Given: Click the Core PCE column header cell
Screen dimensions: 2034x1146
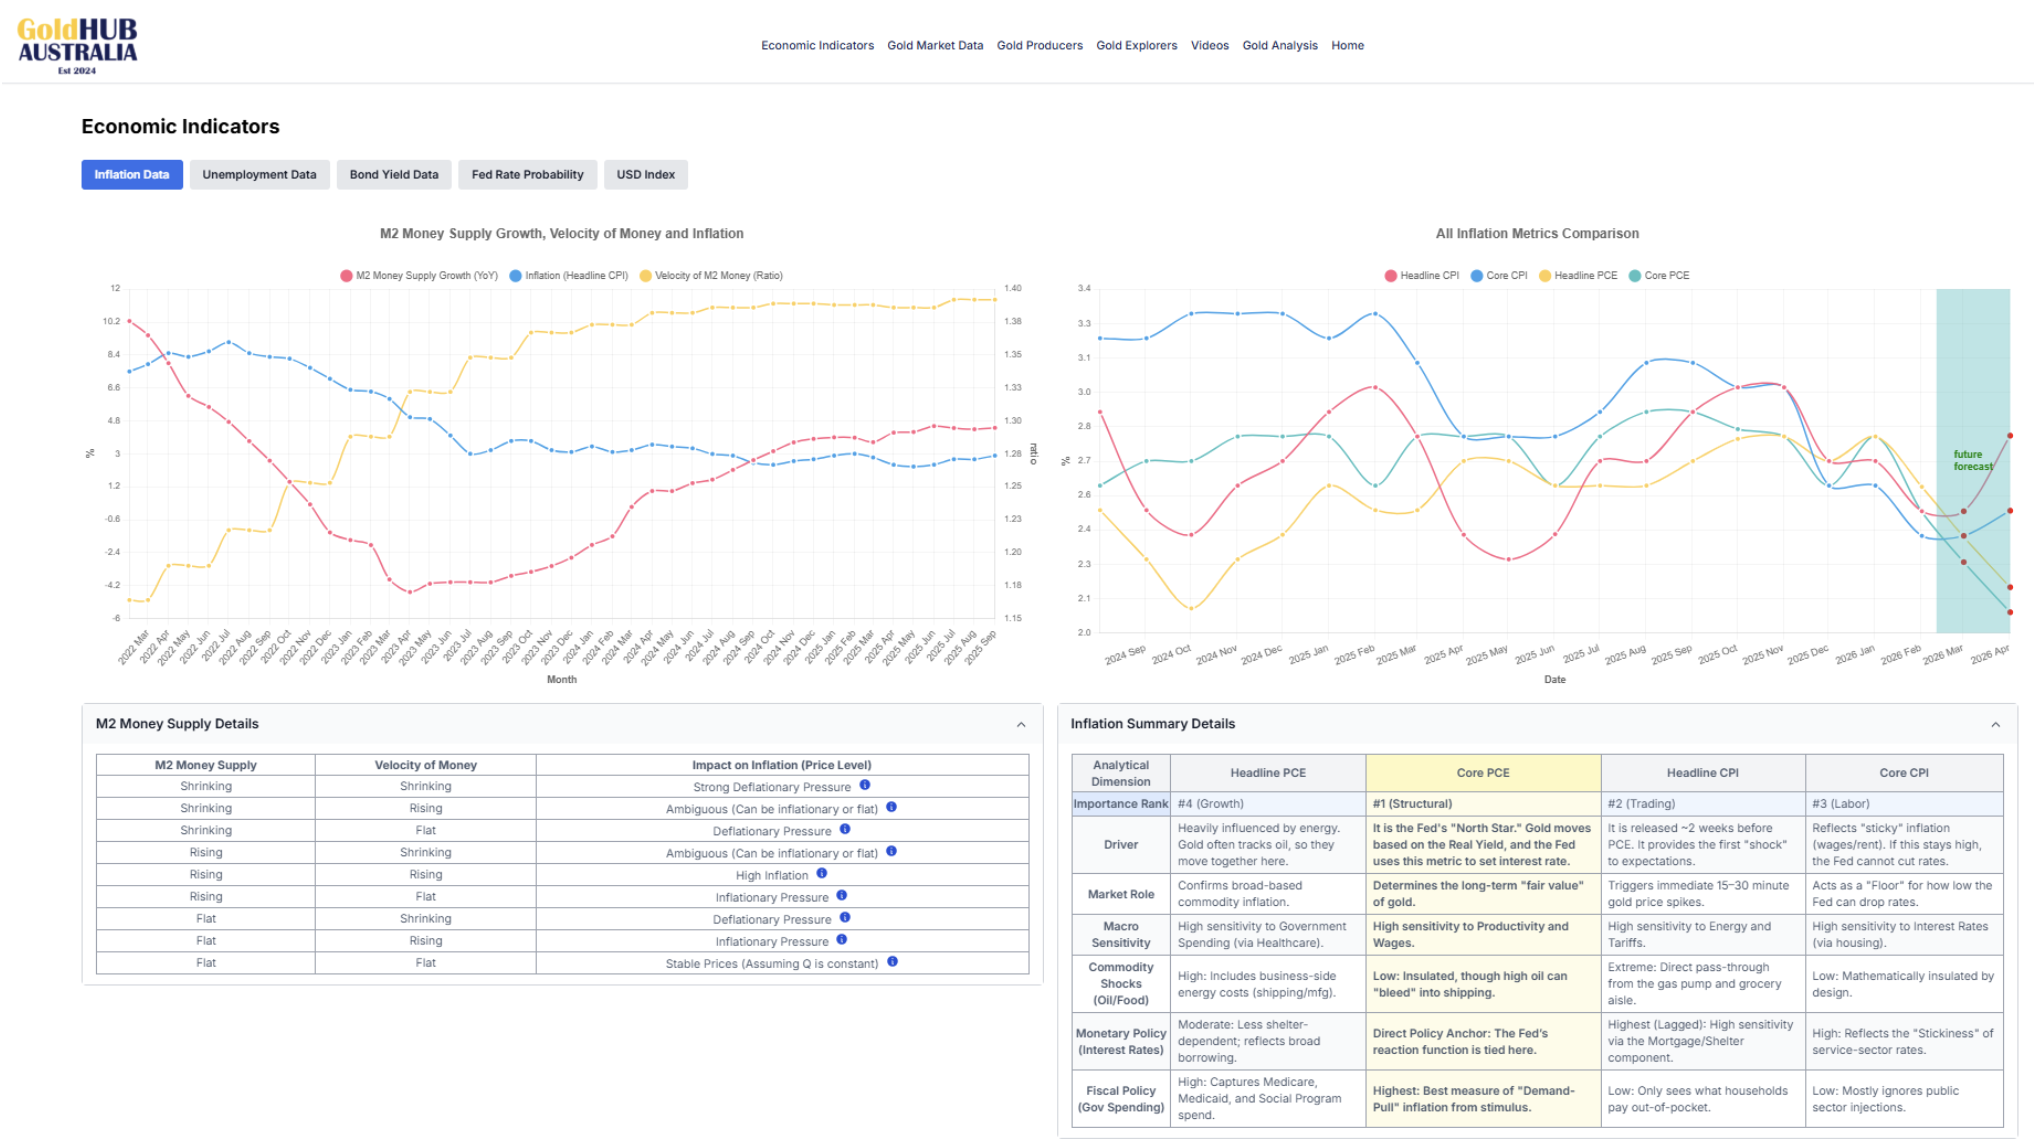Looking at the screenshot, I should (x=1482, y=773).
